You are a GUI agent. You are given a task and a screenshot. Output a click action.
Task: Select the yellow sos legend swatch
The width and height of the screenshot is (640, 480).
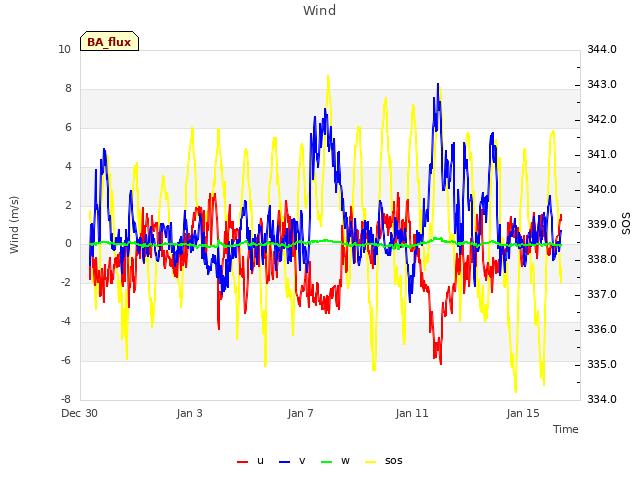click(370, 462)
